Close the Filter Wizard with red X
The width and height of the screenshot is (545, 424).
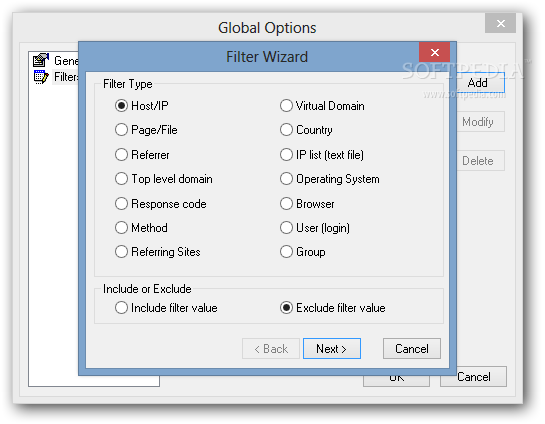tap(434, 52)
